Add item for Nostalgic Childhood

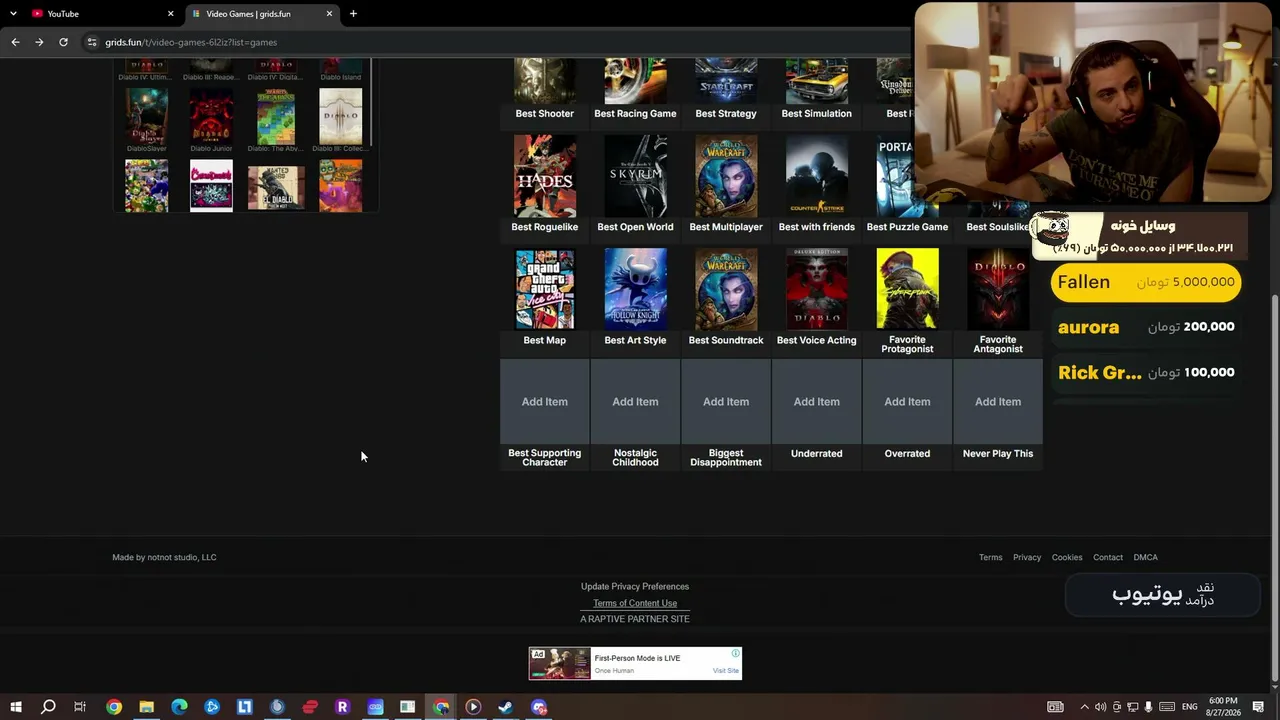(635, 402)
